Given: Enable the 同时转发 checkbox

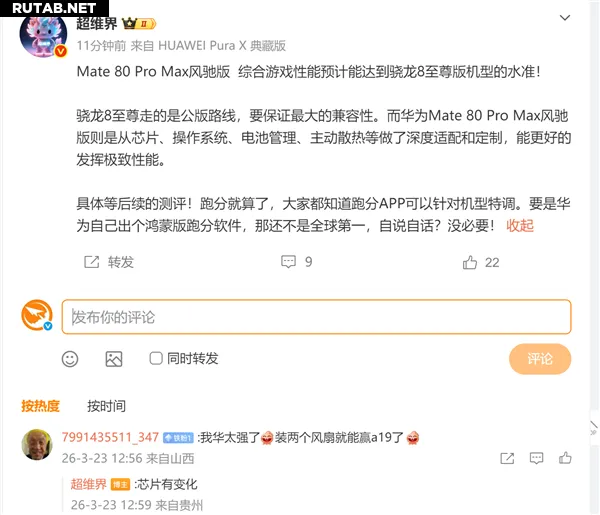Looking at the screenshot, I should pyautogui.click(x=156, y=359).
